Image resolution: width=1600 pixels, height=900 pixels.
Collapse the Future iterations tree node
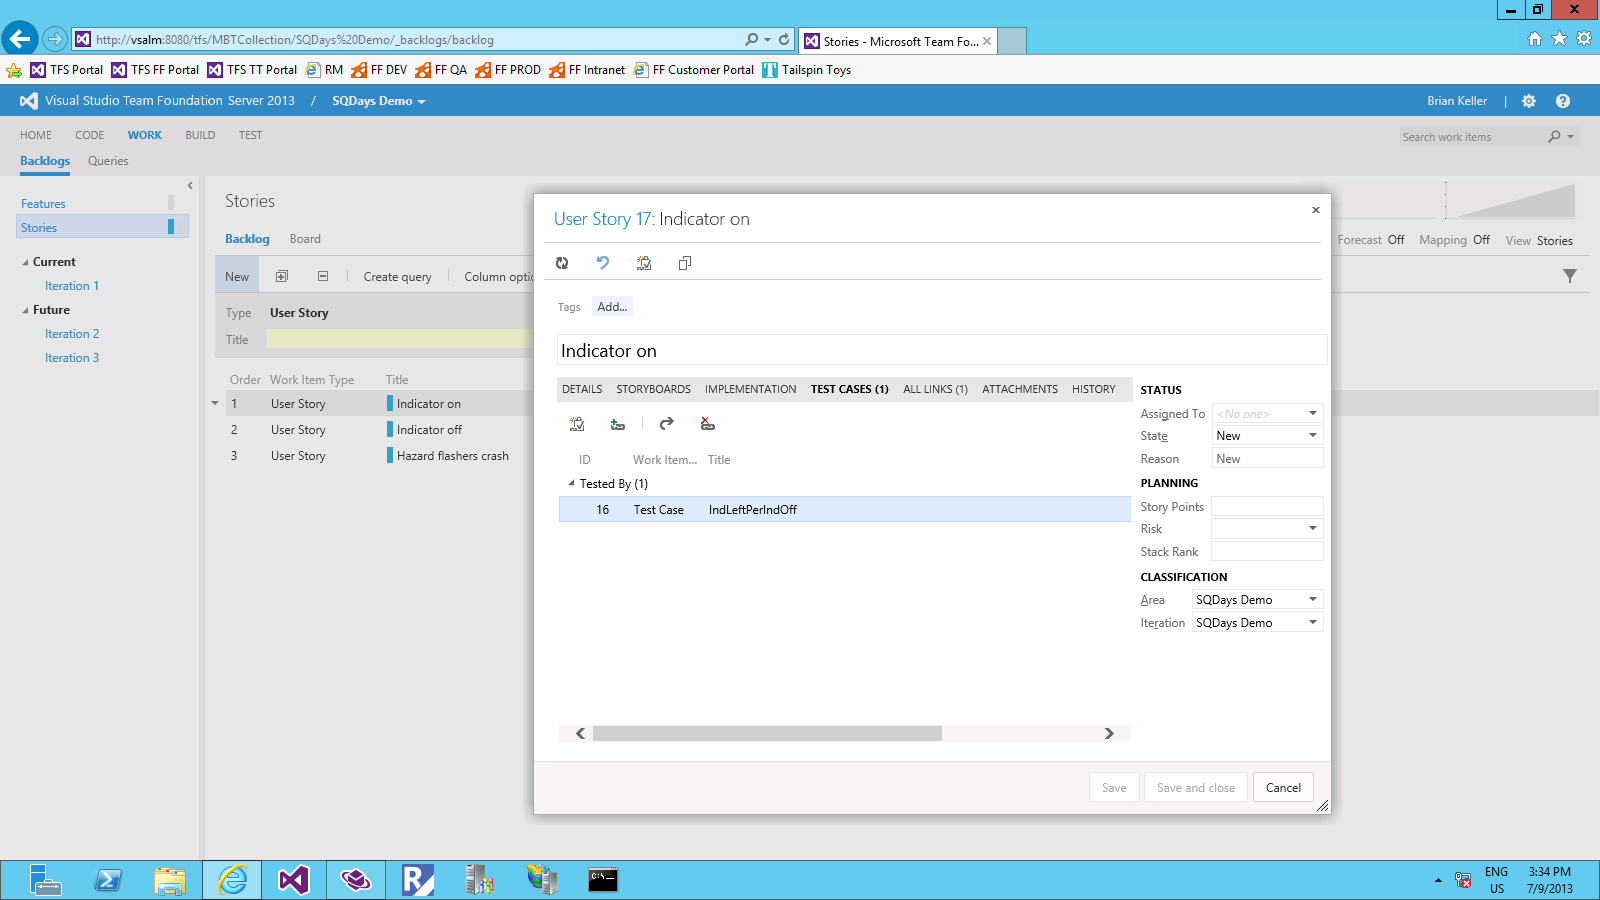point(25,310)
